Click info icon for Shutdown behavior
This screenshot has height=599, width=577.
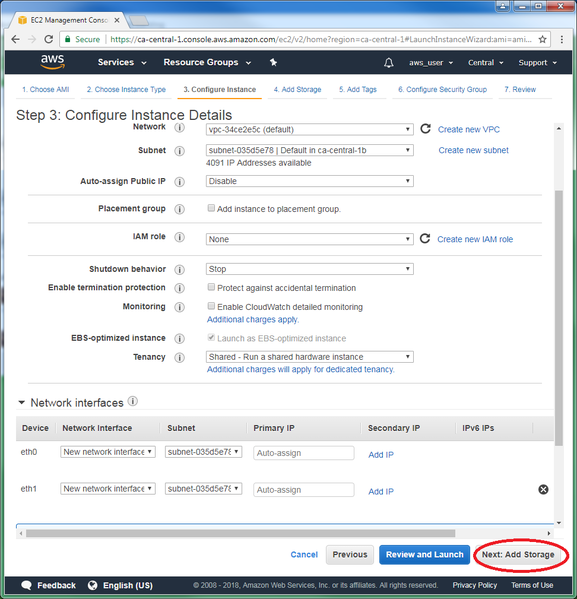click(180, 270)
